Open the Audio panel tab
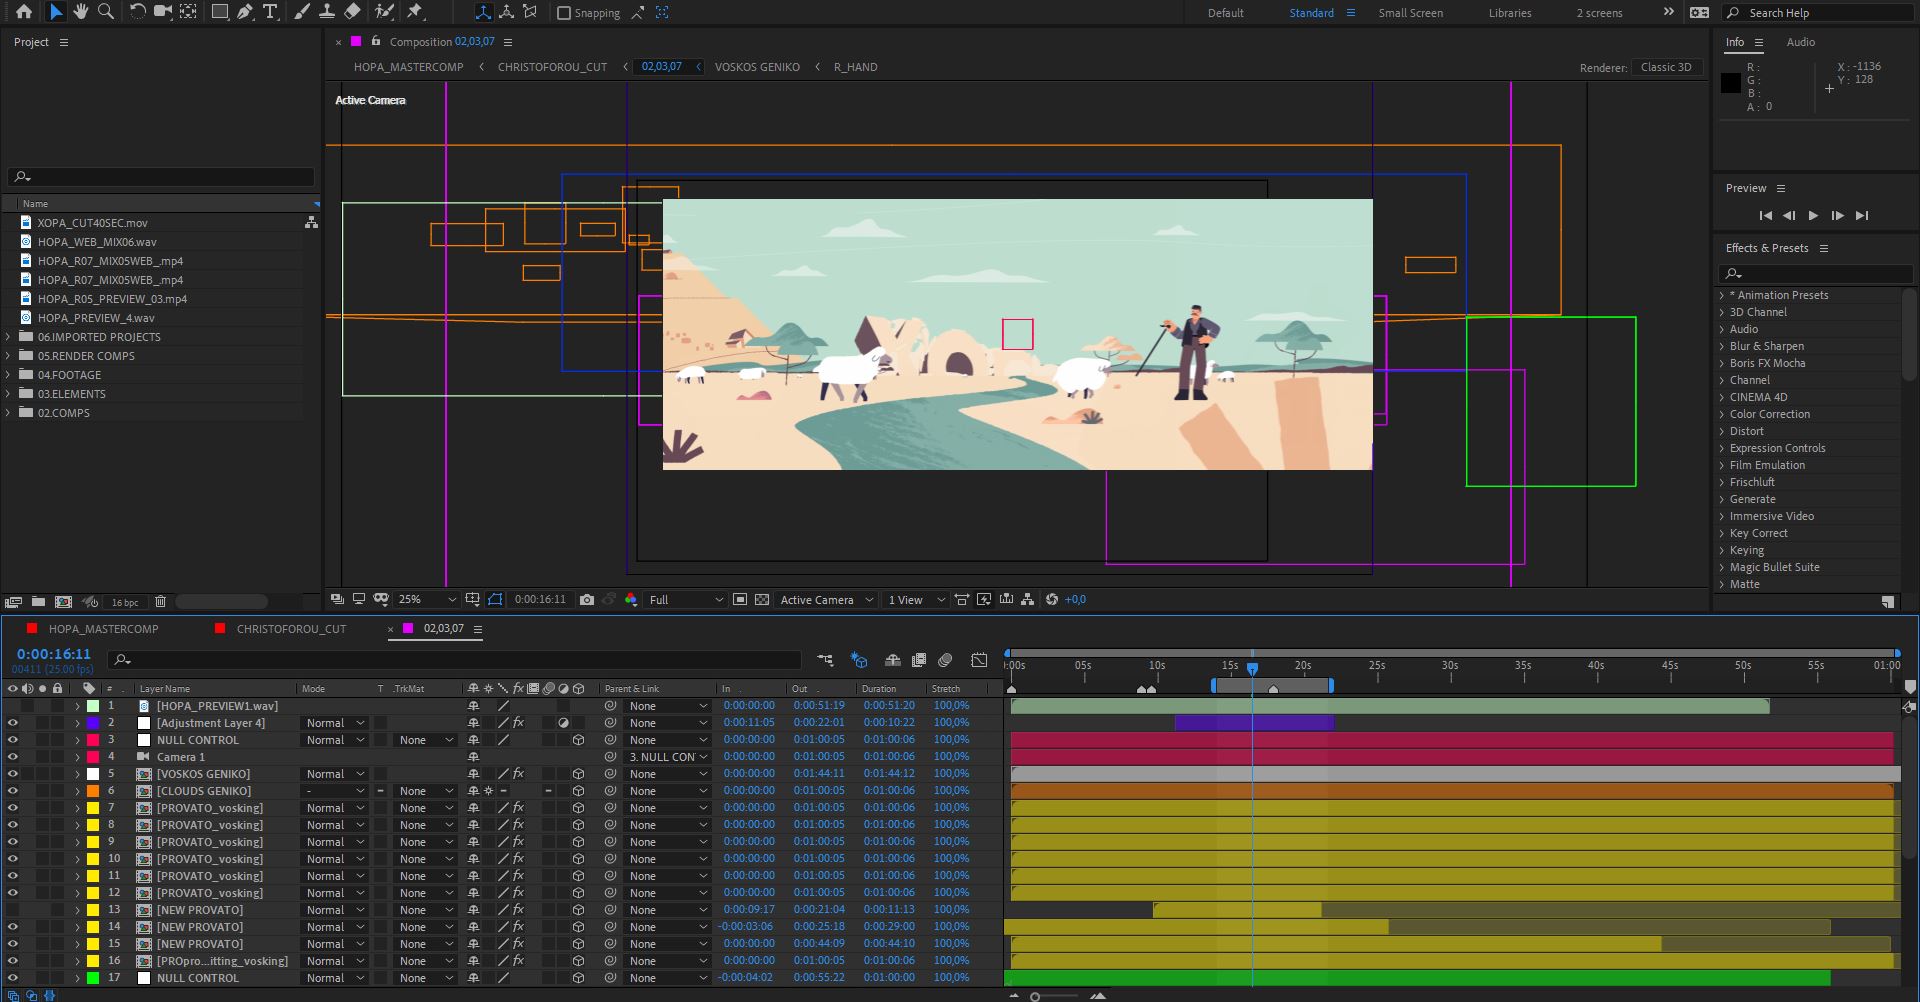The image size is (1920, 1002). [x=1800, y=42]
